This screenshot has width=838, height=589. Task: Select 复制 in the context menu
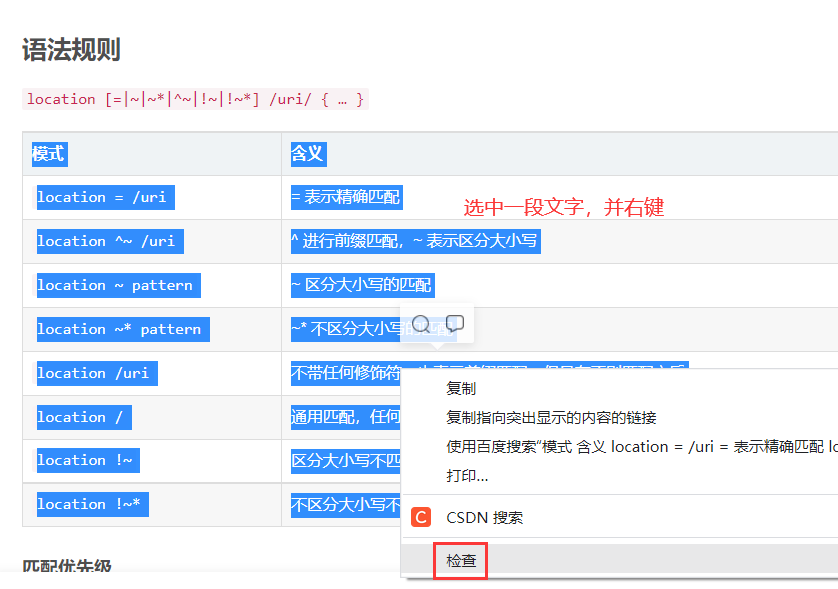(x=461, y=388)
